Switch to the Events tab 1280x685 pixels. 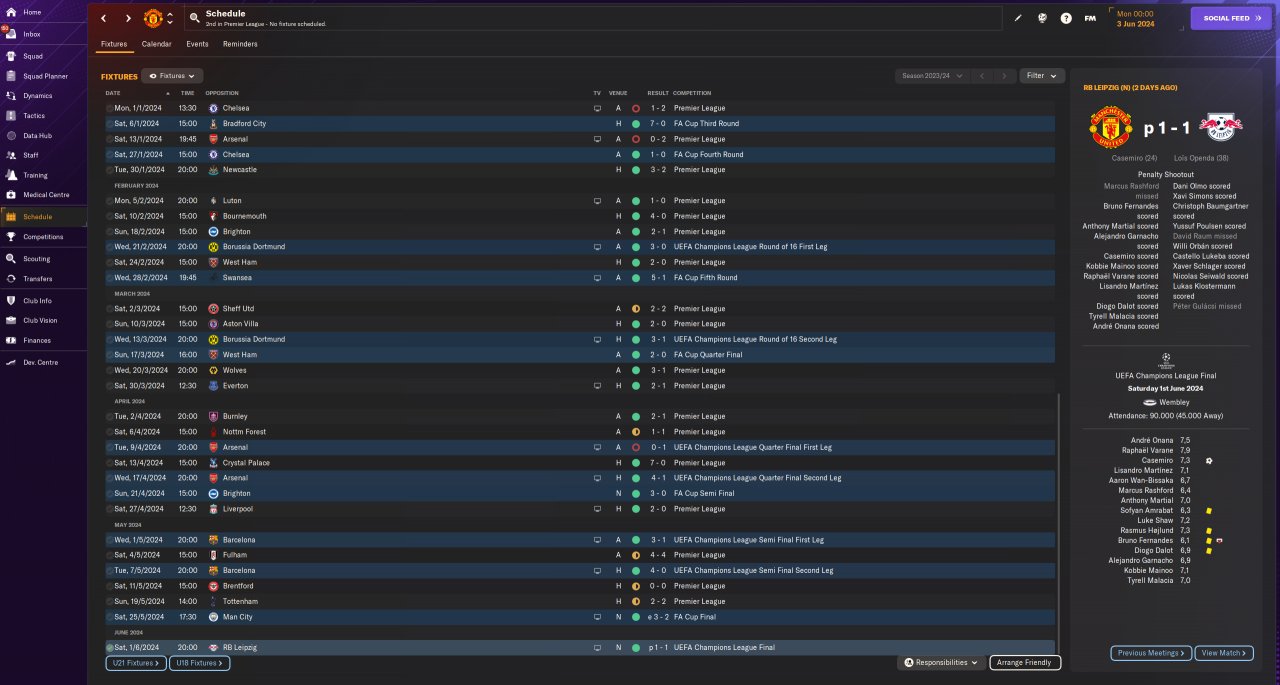point(197,44)
